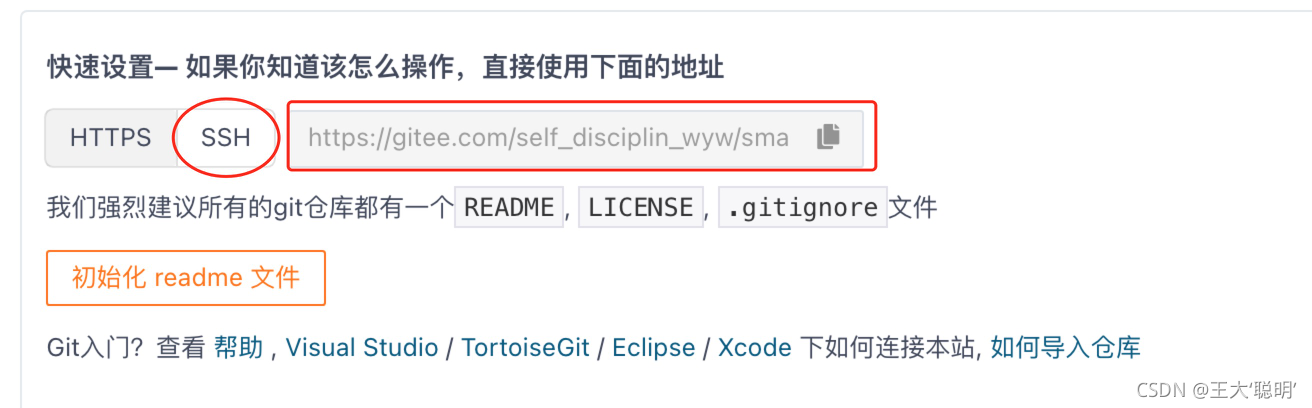Open the Eclipse guide link
This screenshot has width=1312, height=408.
point(654,348)
